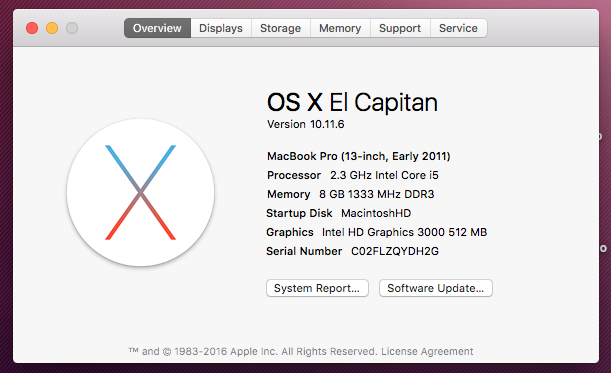
Task: Click the 8 GB 1333 MHz DDR3 value
Action: pos(376,194)
